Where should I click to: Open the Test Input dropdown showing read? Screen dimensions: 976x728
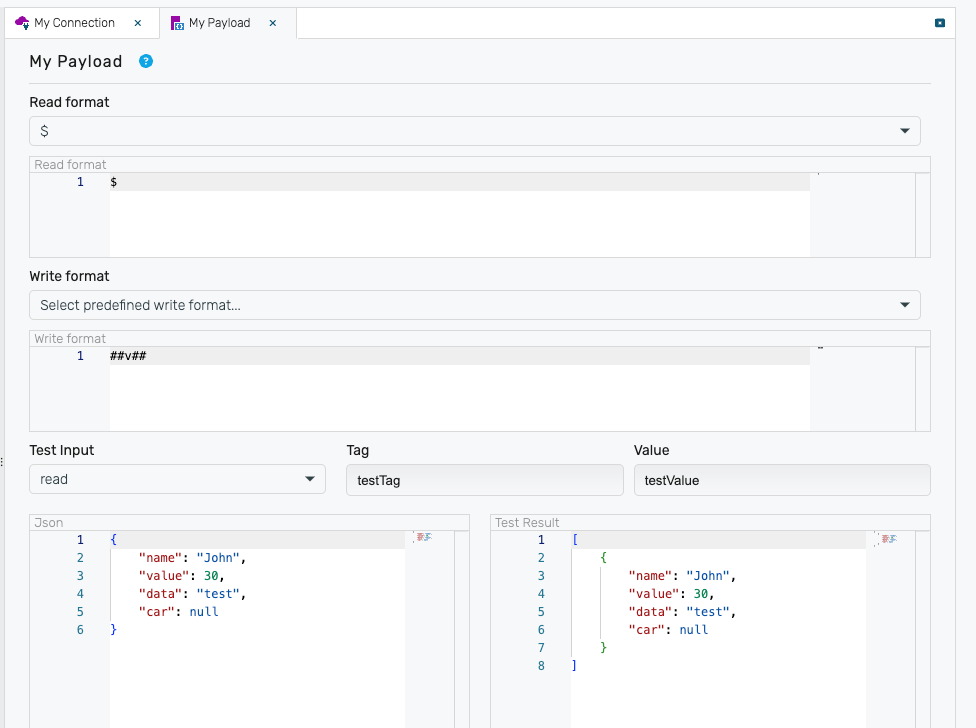point(177,479)
